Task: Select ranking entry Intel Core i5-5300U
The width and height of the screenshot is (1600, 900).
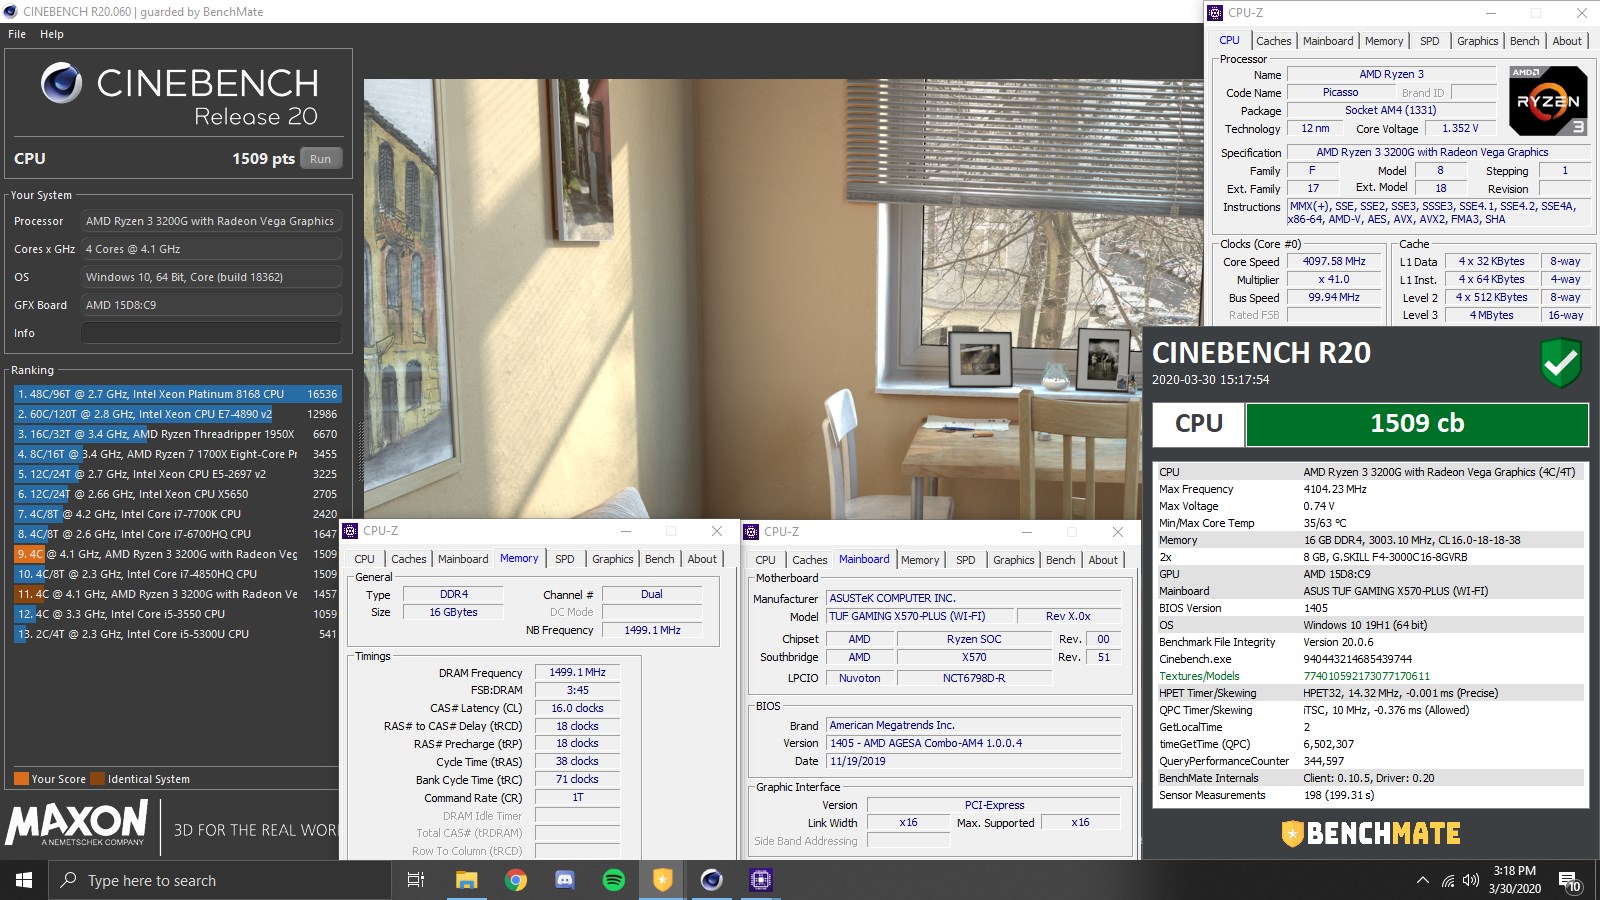Action: point(177,634)
